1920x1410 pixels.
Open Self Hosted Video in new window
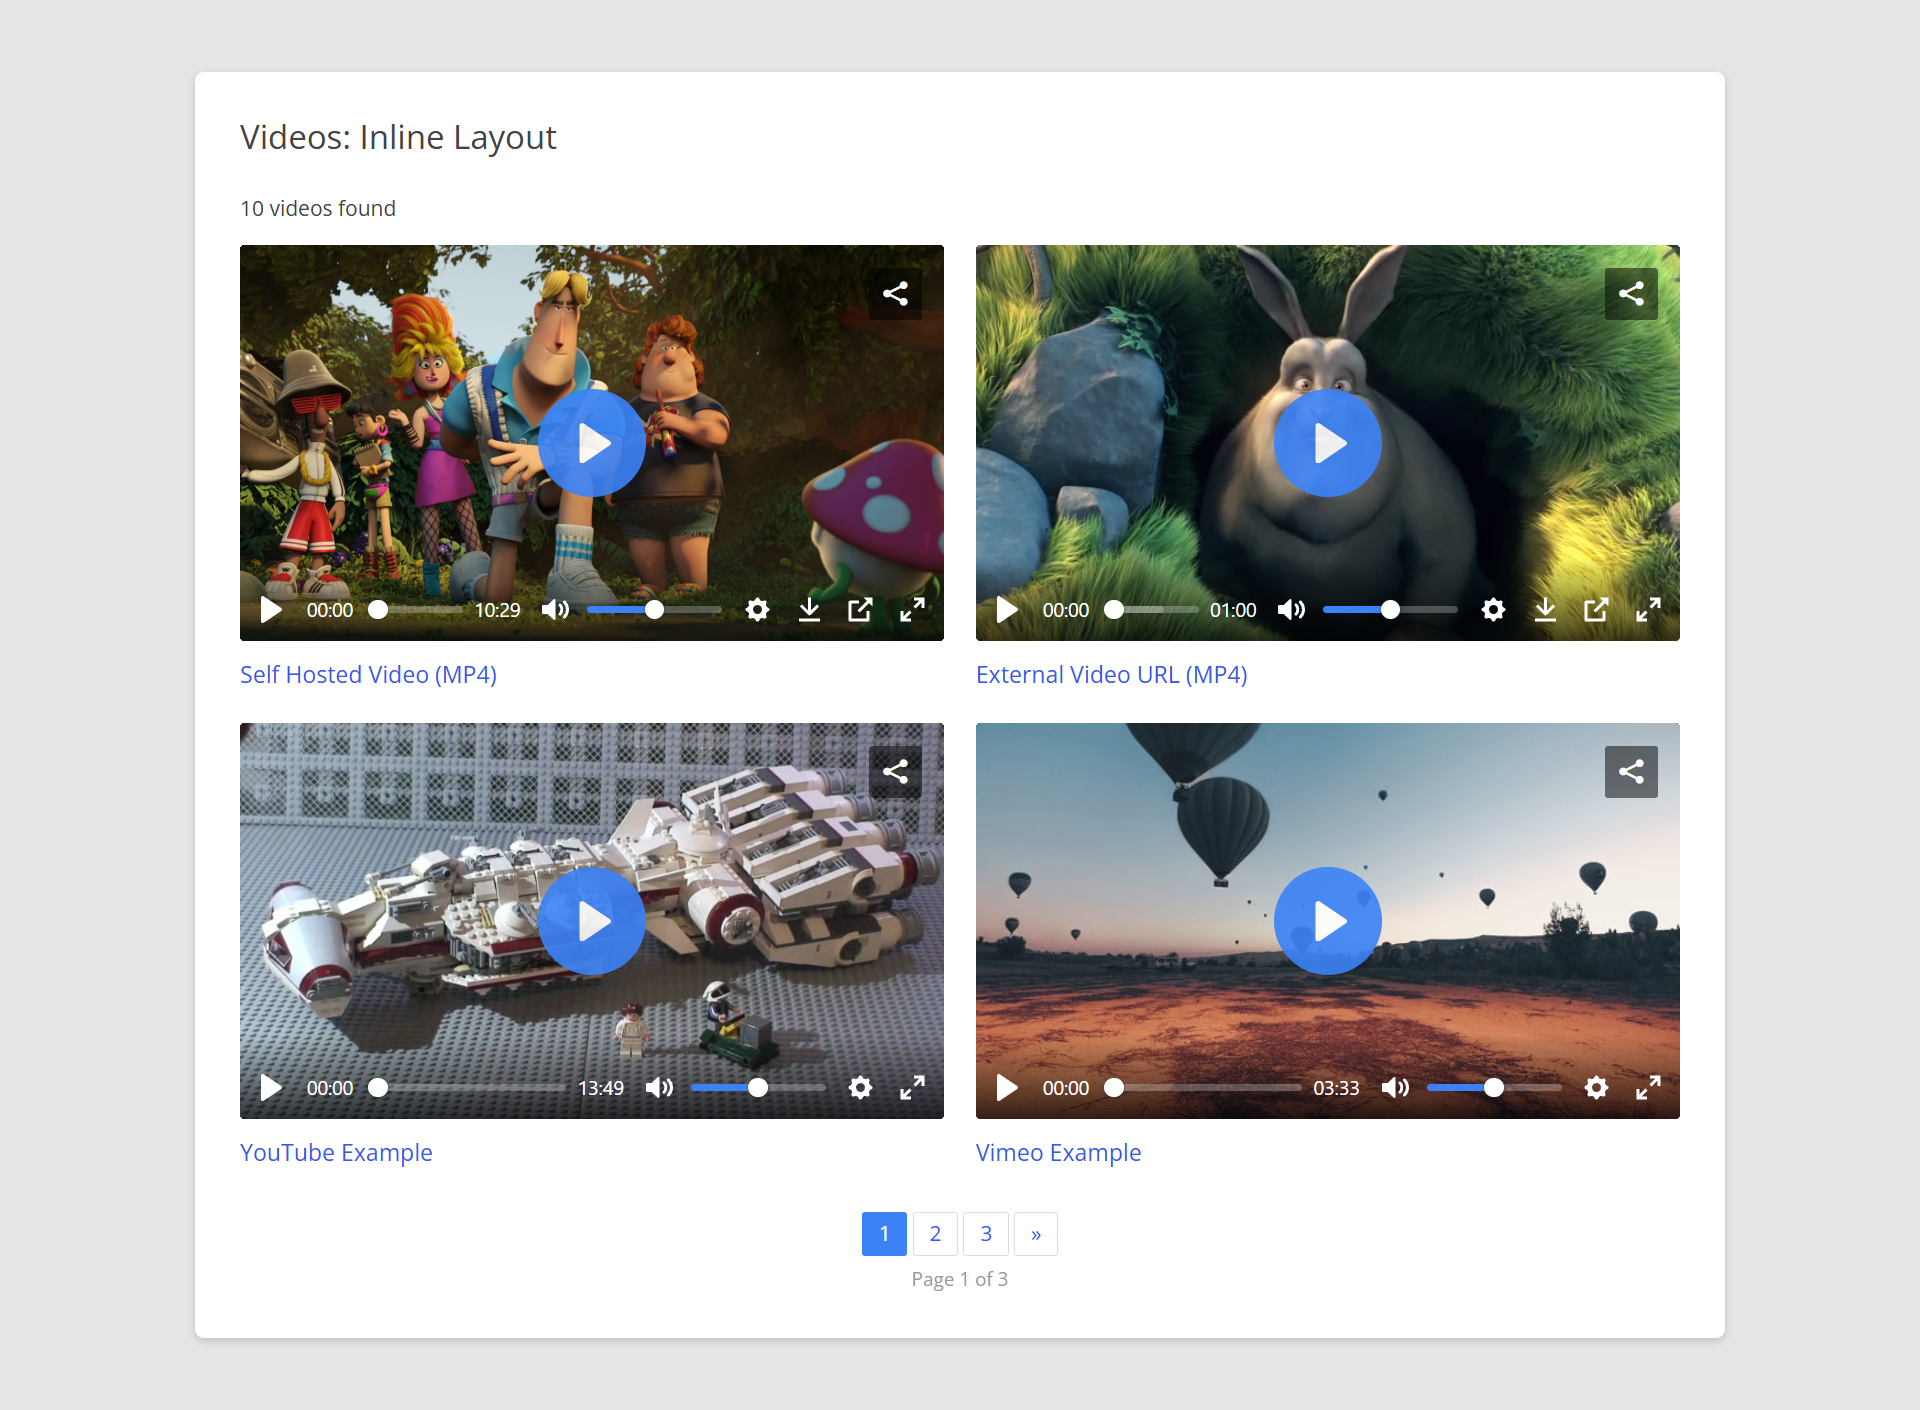pyautogui.click(x=861, y=610)
